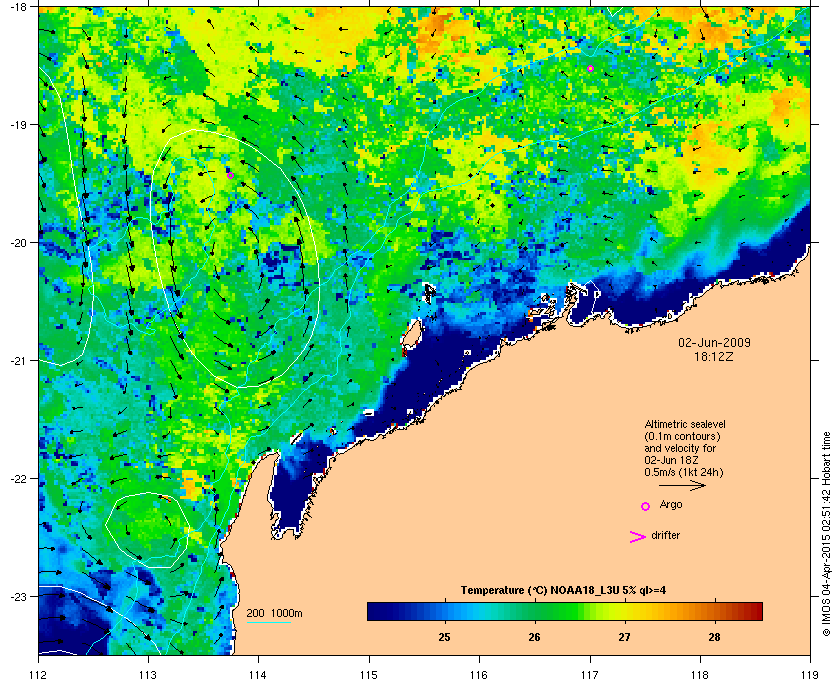Click the longitude axis label 118
Viewport: 840px width, 680px height.
tap(700, 675)
